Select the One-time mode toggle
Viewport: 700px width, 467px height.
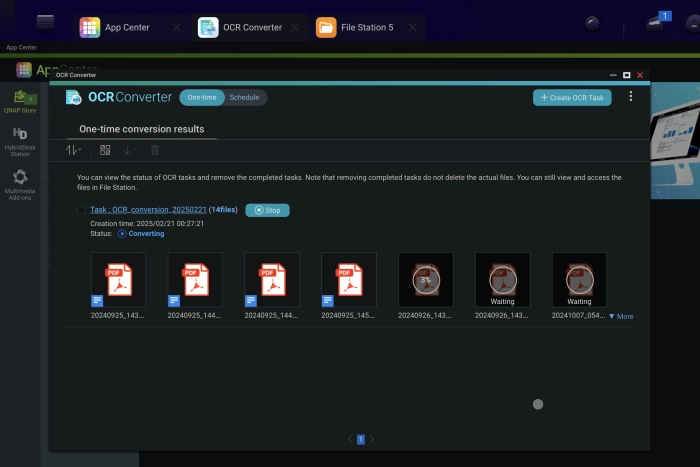click(202, 97)
